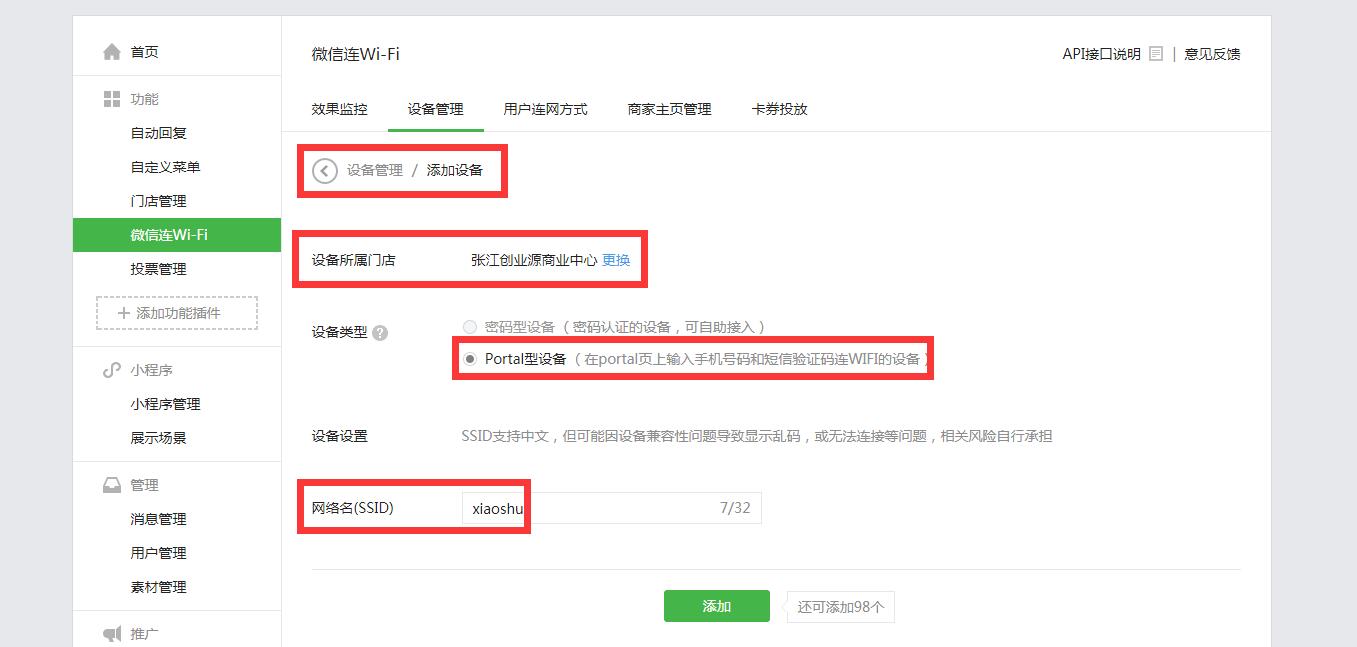1357x647 pixels.
Task: Click the 网络名(SSID) input field
Action: pyautogui.click(x=611, y=508)
